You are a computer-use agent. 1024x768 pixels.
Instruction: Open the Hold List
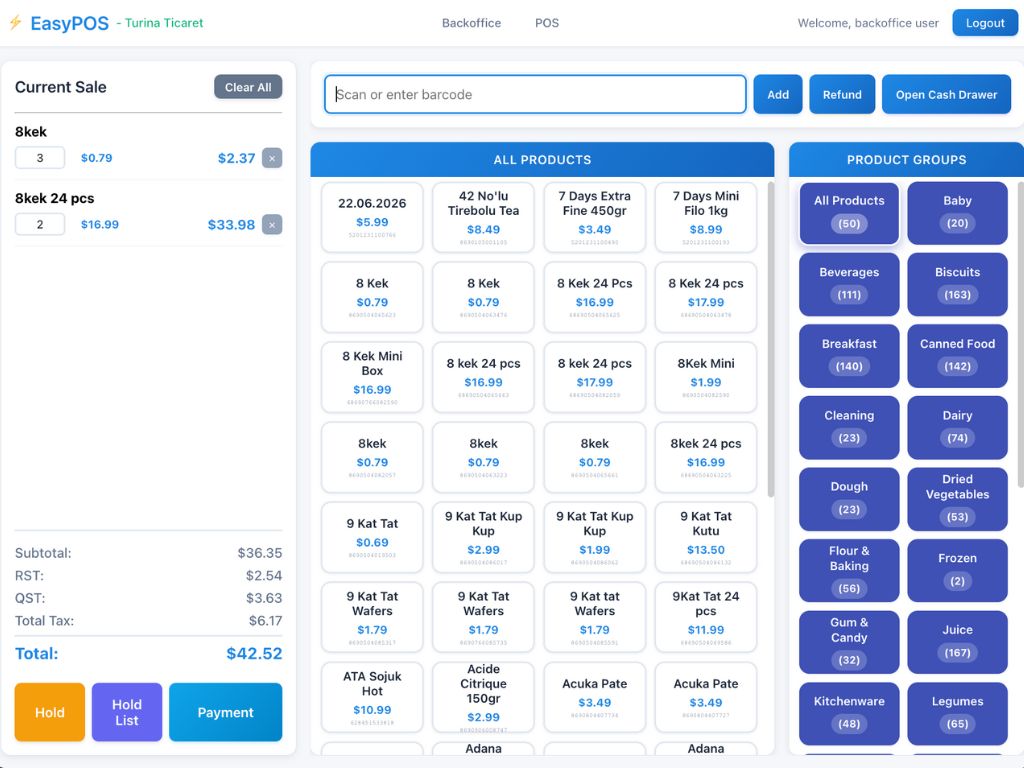point(127,712)
